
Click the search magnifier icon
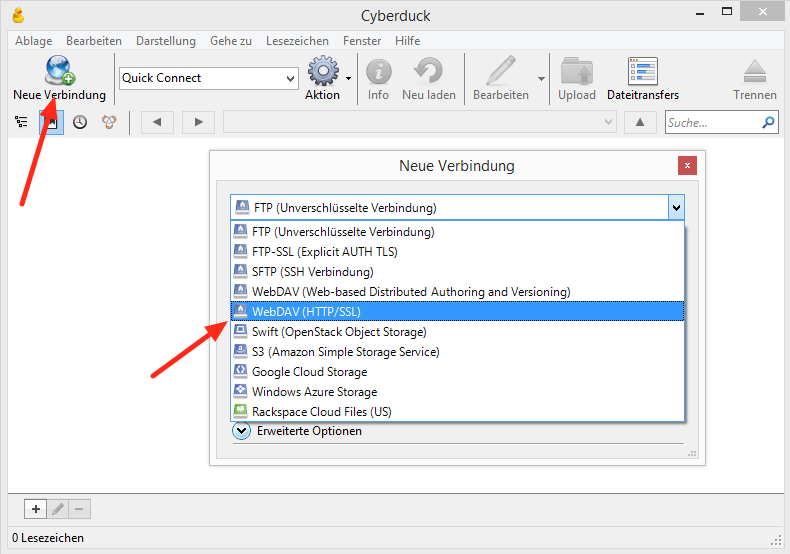point(768,122)
